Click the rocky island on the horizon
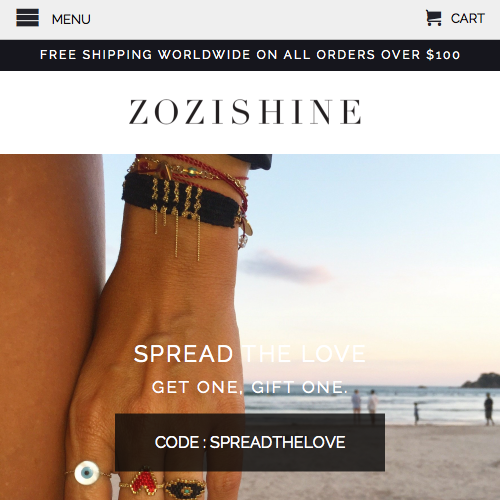 tap(482, 381)
